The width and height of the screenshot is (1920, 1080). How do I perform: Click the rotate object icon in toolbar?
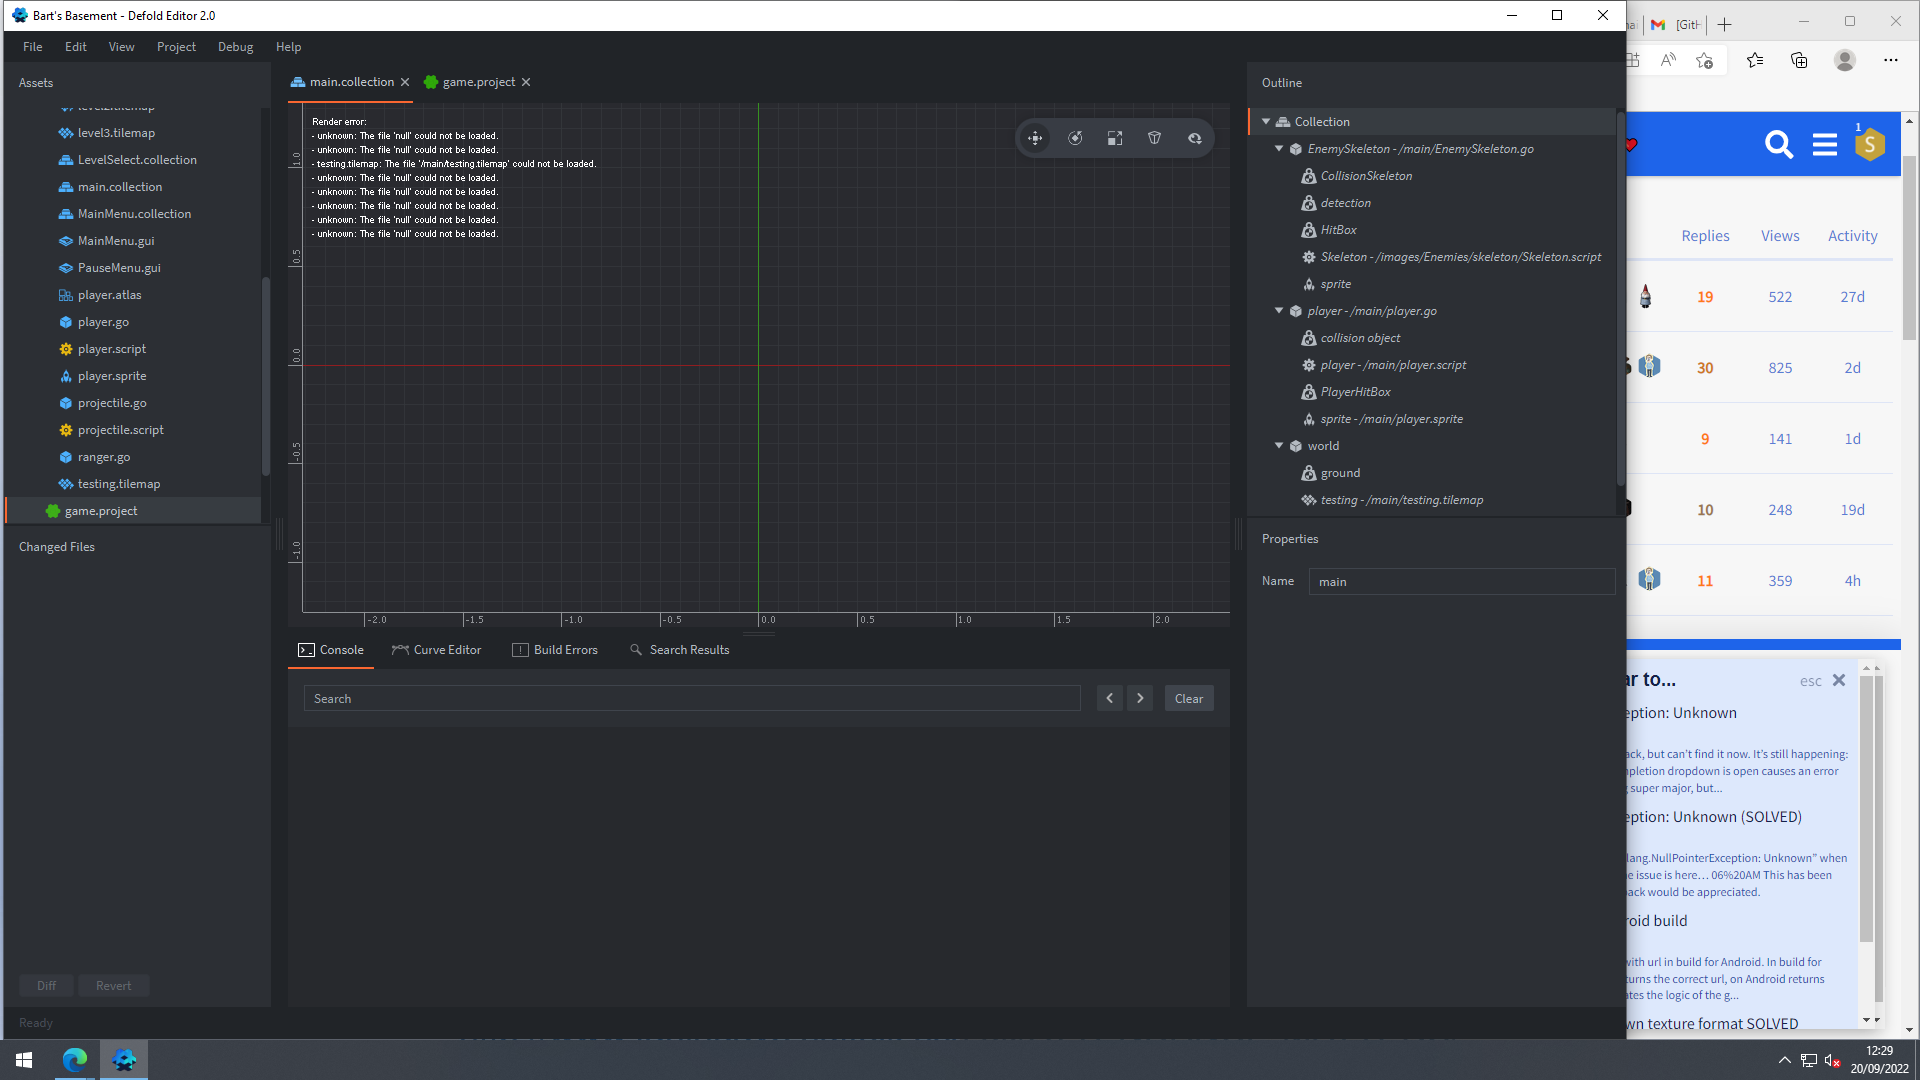tap(1076, 137)
